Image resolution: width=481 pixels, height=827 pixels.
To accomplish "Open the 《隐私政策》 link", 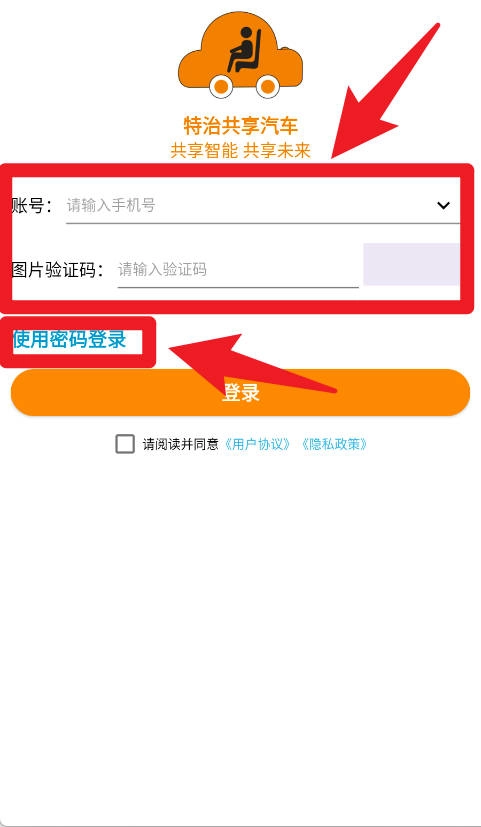I will tap(333, 444).
